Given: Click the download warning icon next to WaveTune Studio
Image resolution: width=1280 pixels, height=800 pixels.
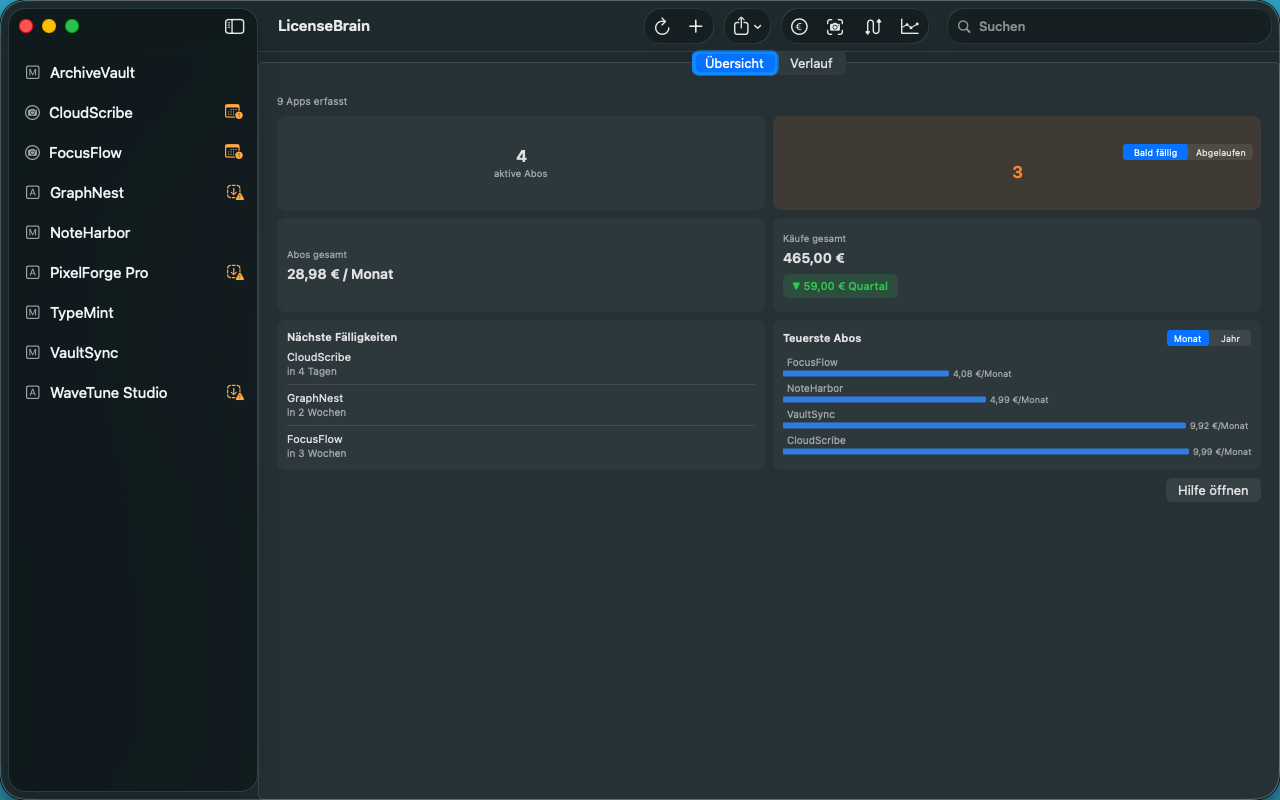Looking at the screenshot, I should tap(235, 392).
